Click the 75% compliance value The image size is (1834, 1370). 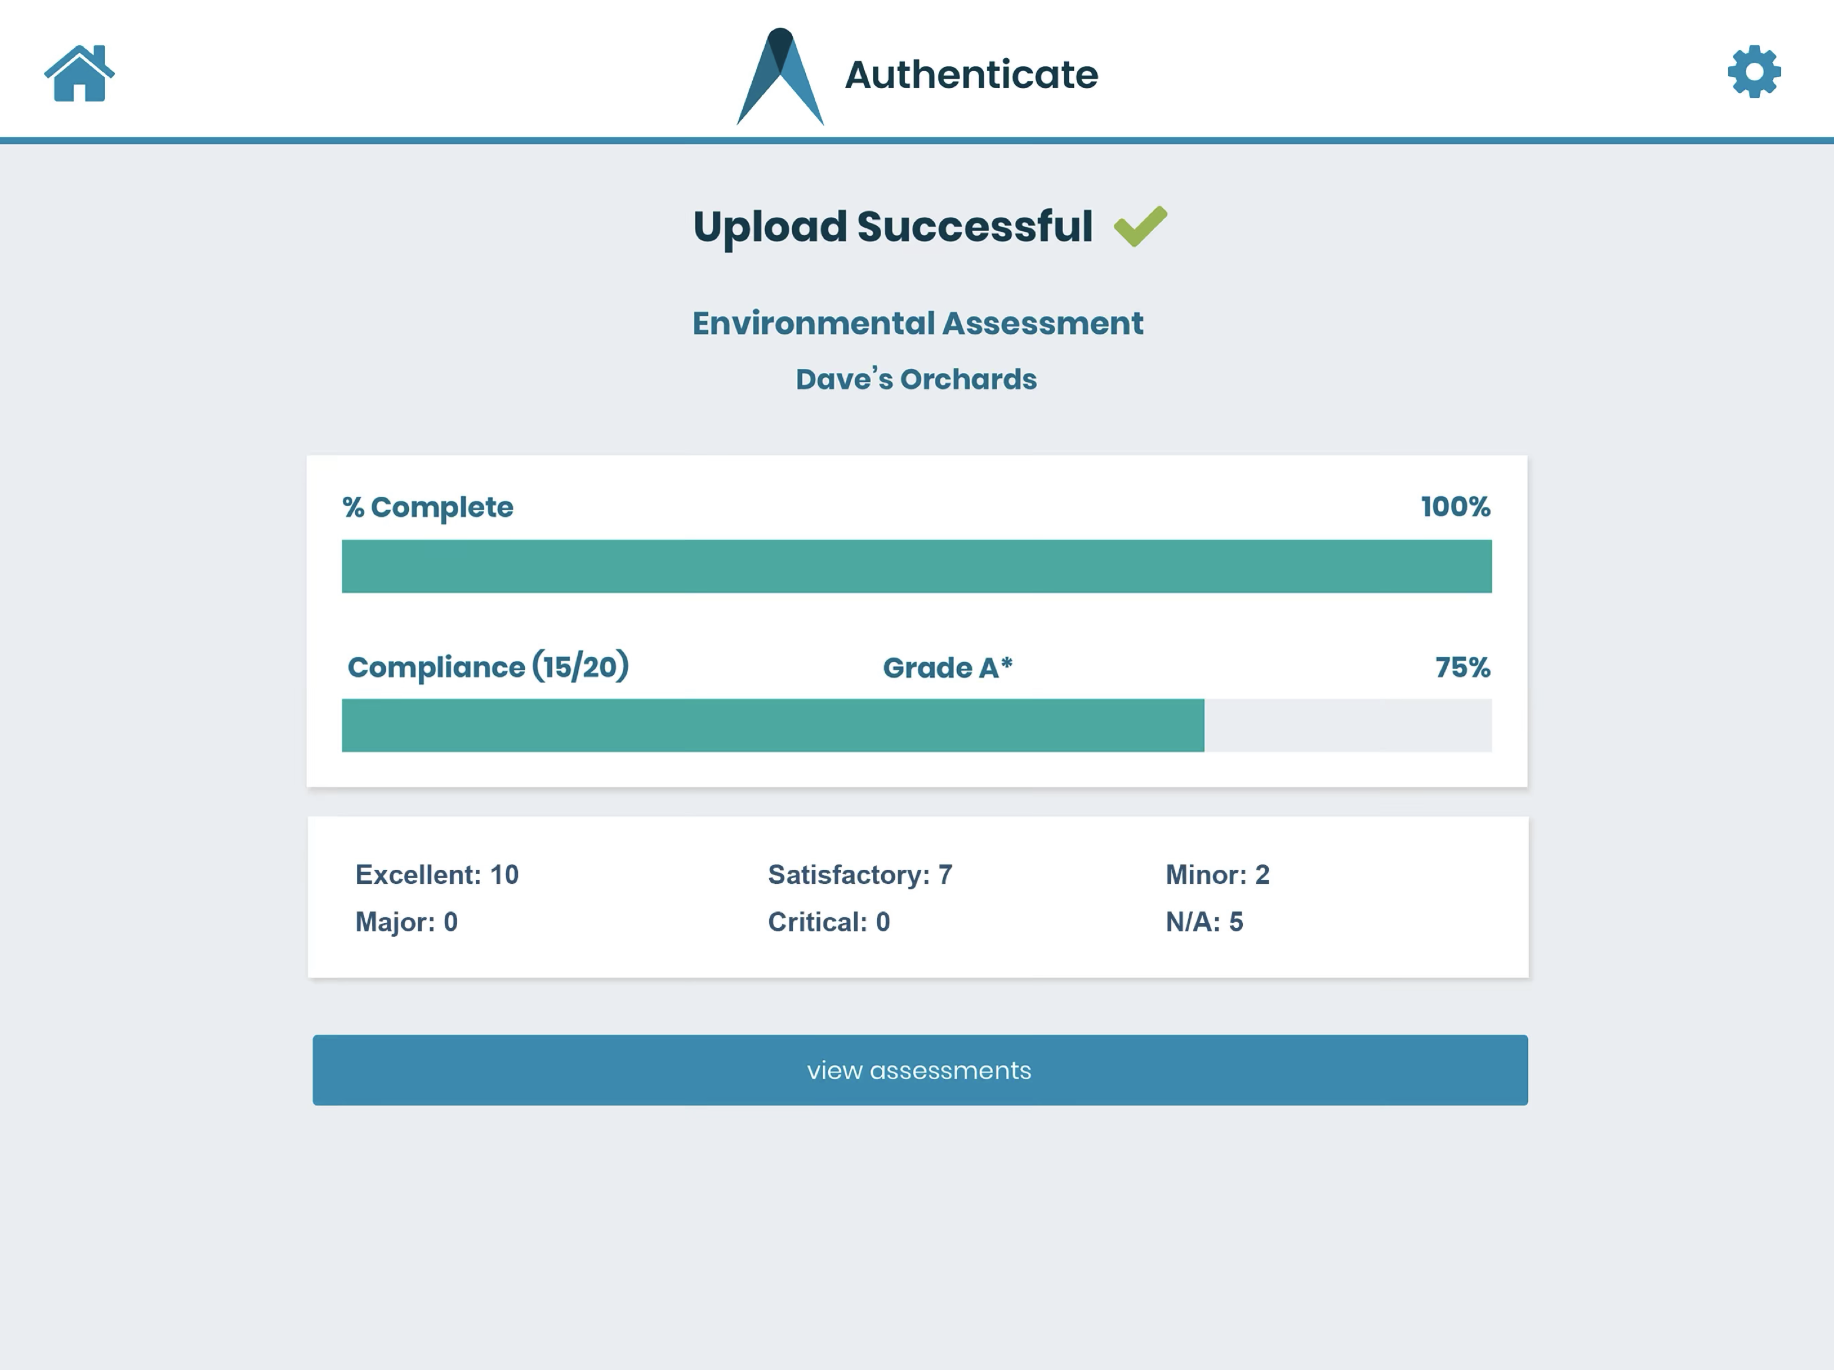click(1462, 668)
